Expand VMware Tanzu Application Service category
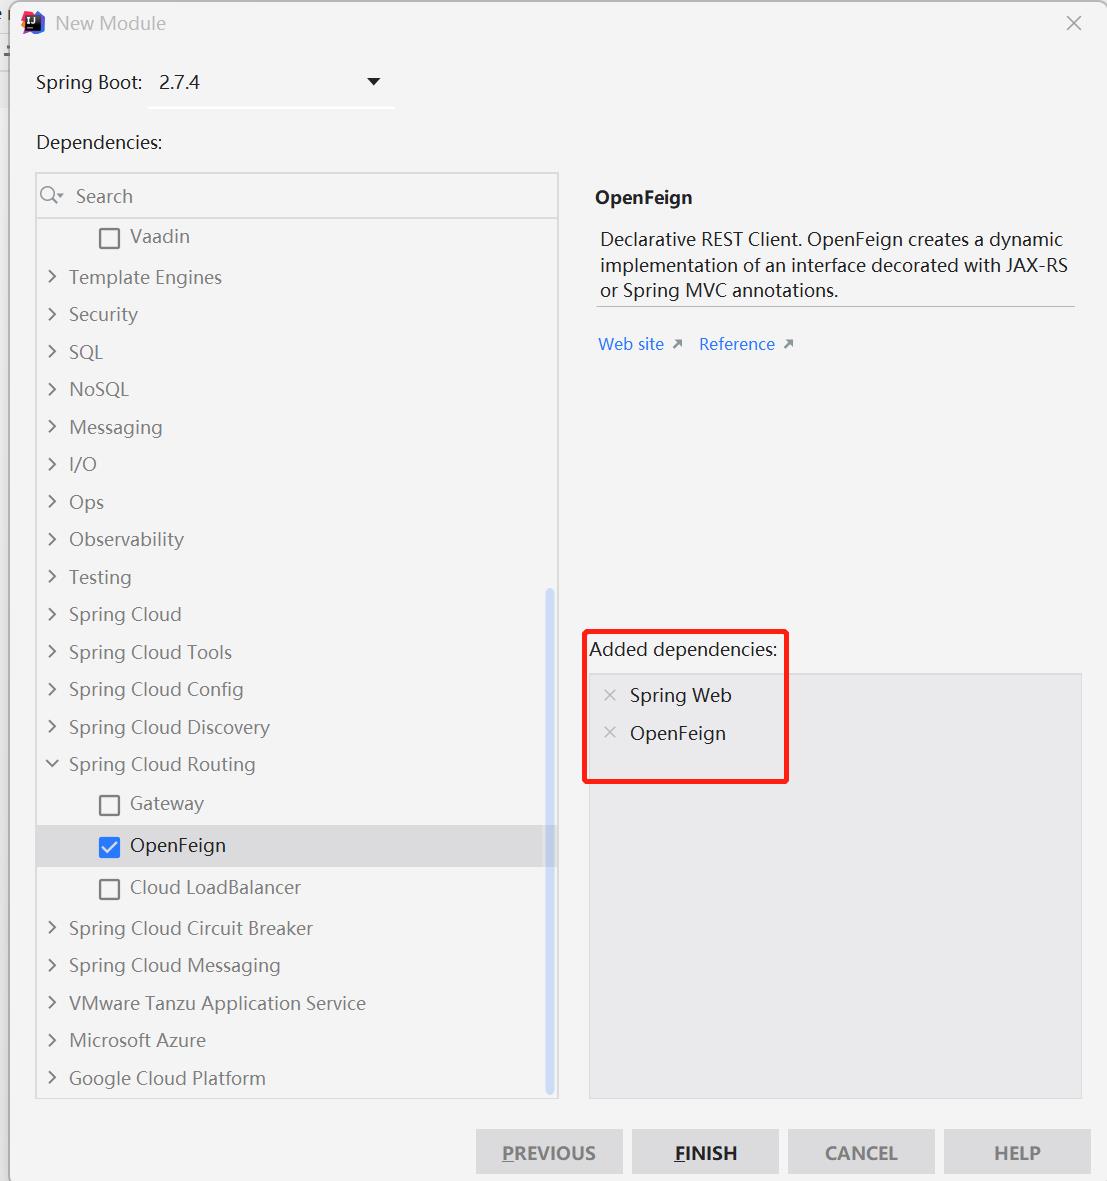The height and width of the screenshot is (1181, 1107). click(x=52, y=1002)
